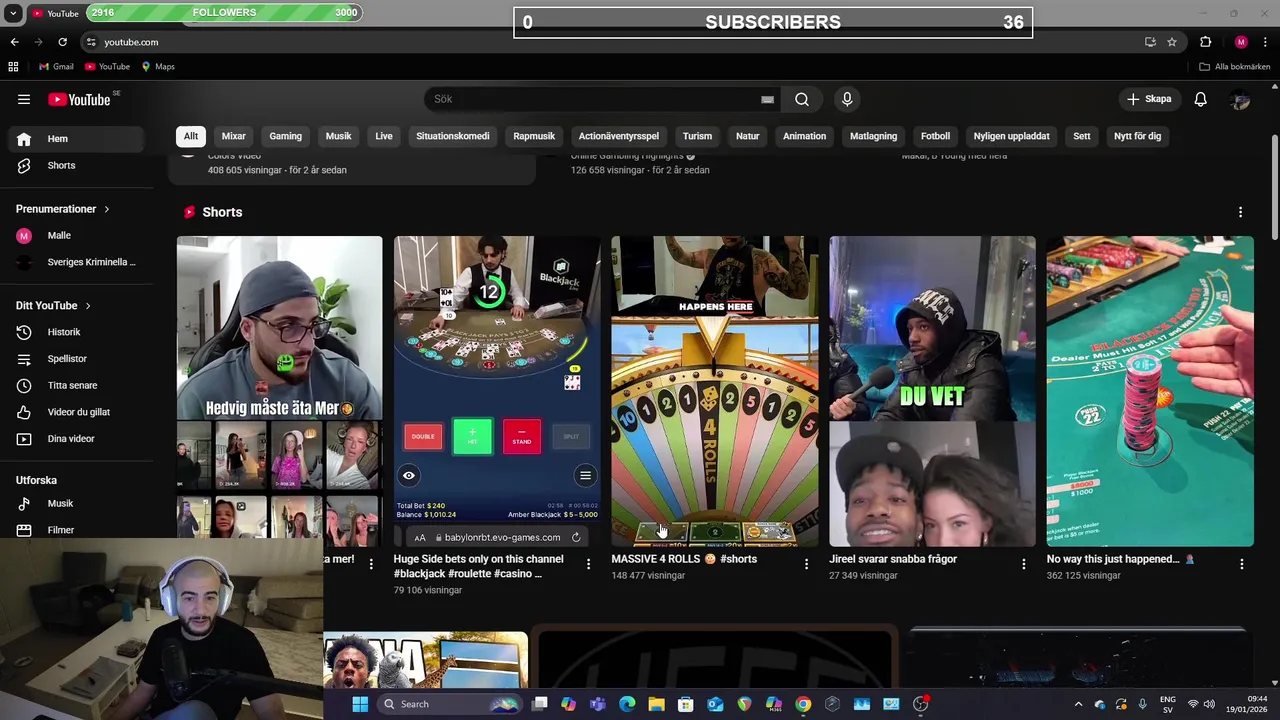Viewport: 1280px width, 720px height.
Task: Open Dina videor in the sidebar
Action: 76,439
